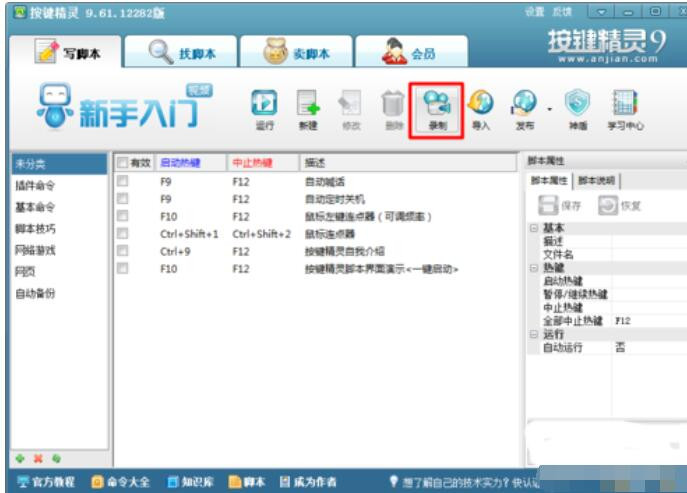Click the 新建 (New) script icon
The image size is (687, 493).
coord(308,107)
